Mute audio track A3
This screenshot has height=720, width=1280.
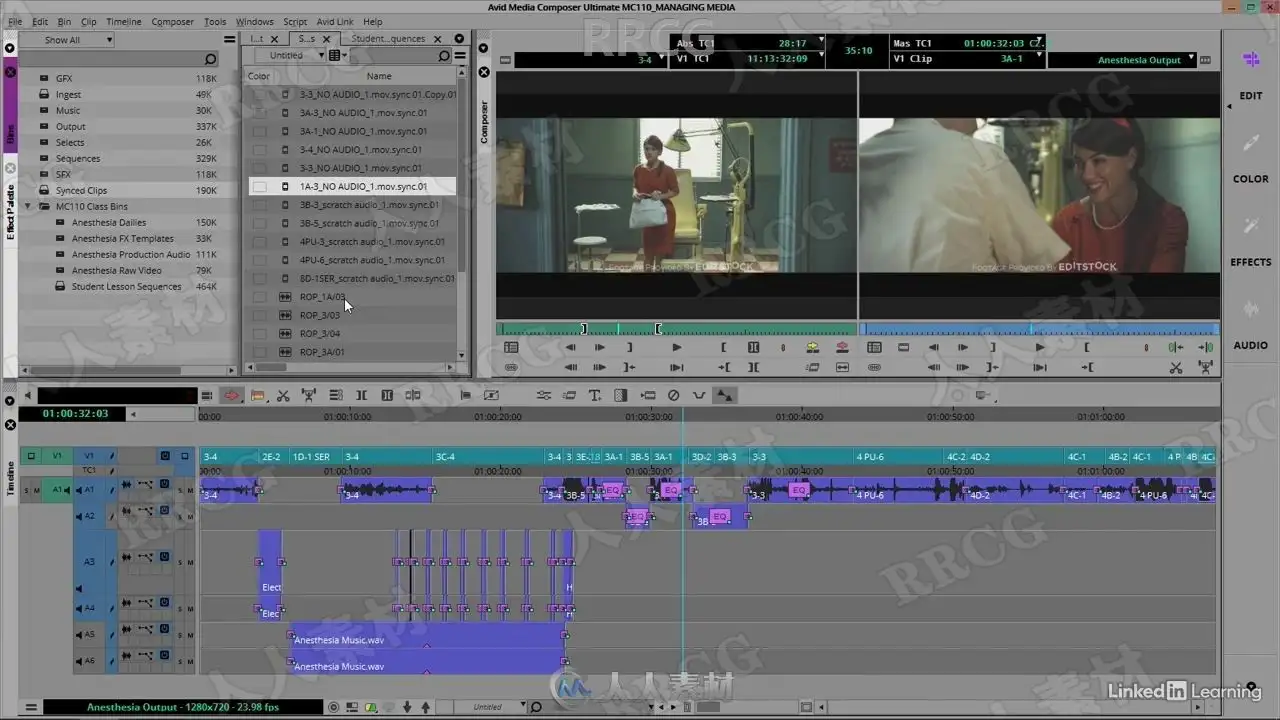coord(190,562)
